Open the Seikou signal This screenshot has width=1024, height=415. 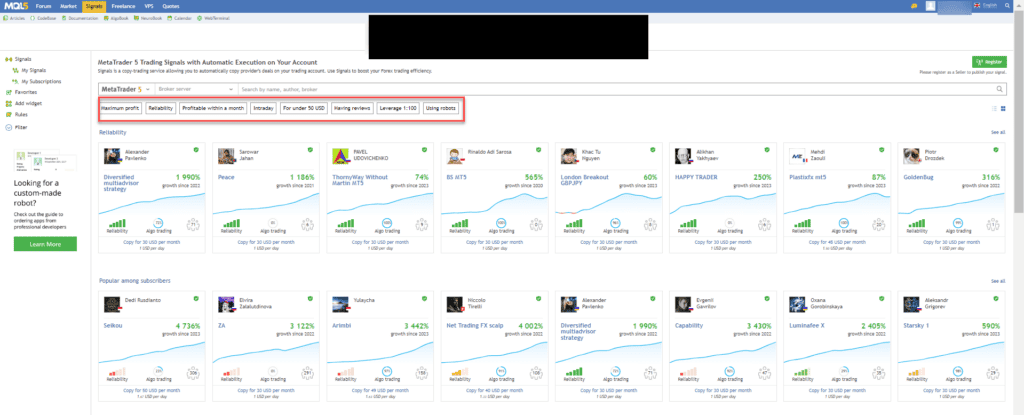(113, 325)
